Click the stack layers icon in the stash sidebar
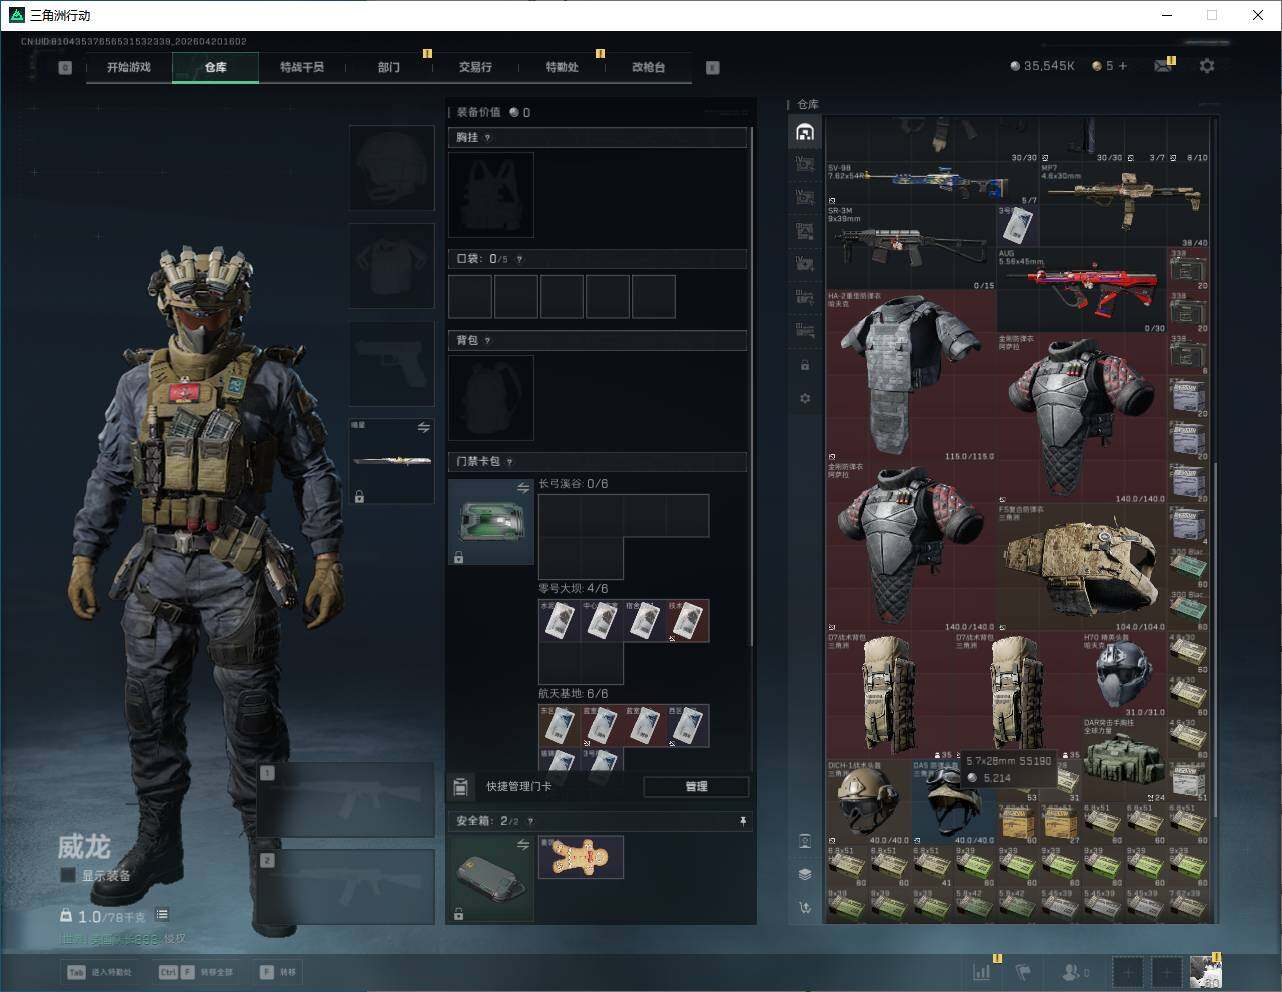The image size is (1282, 992). tap(805, 874)
